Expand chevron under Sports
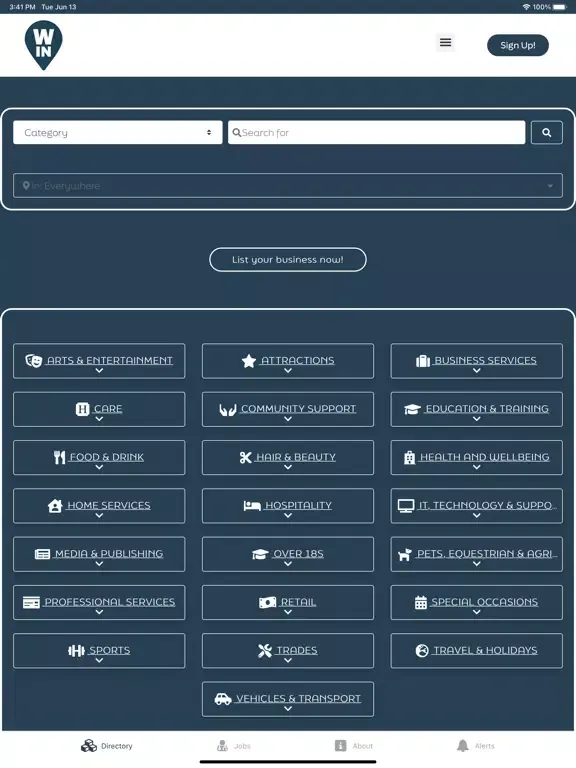The image size is (576, 768). (99, 661)
